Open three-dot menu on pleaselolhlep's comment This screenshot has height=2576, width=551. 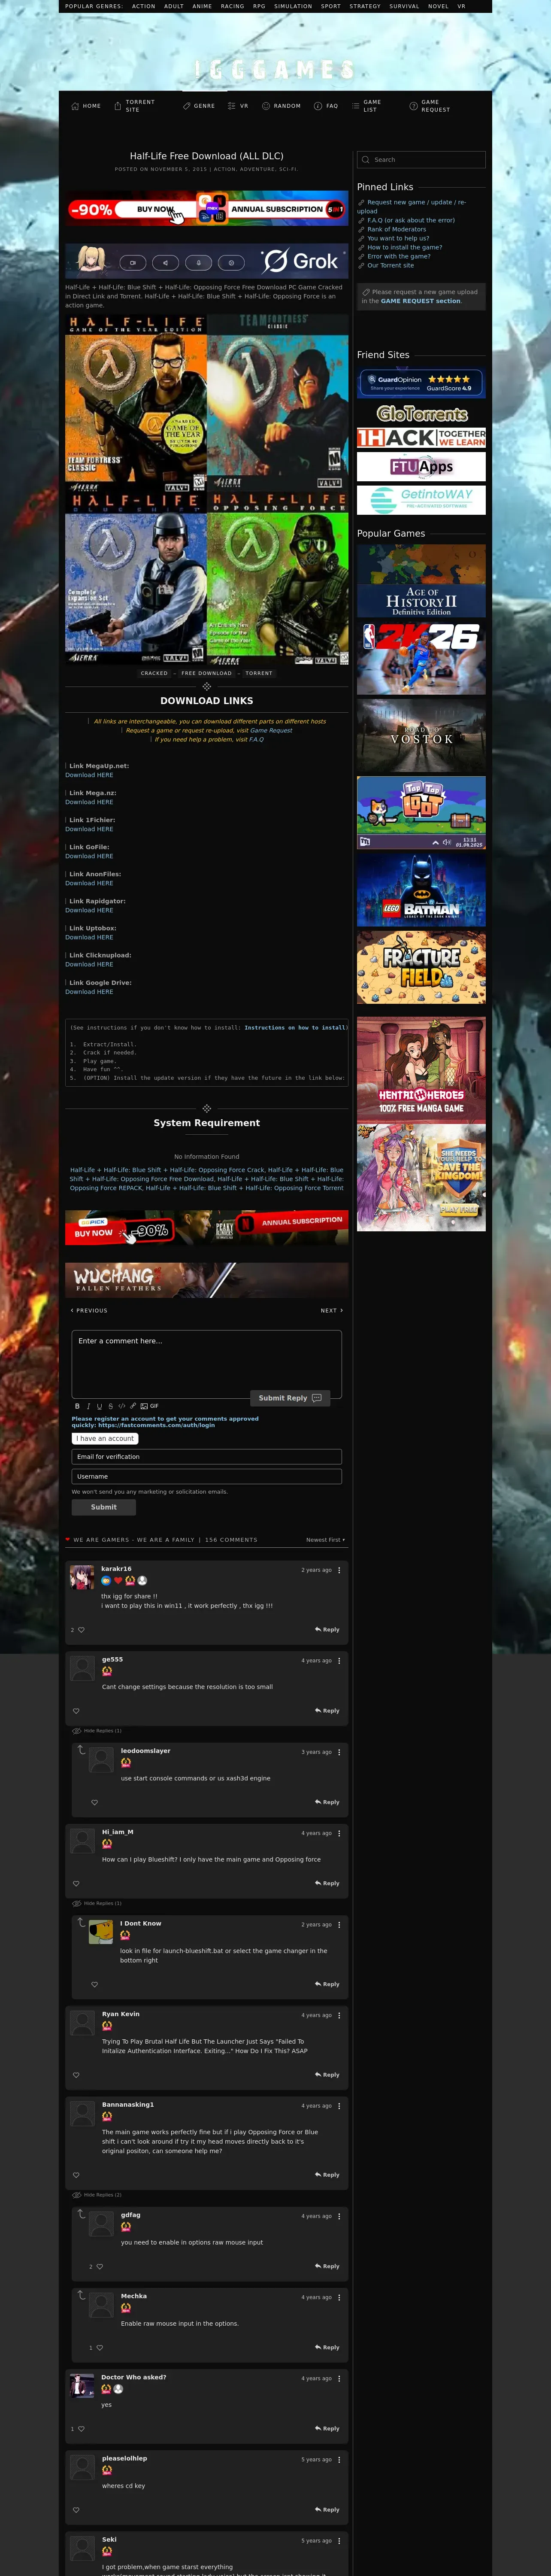coord(339,2460)
